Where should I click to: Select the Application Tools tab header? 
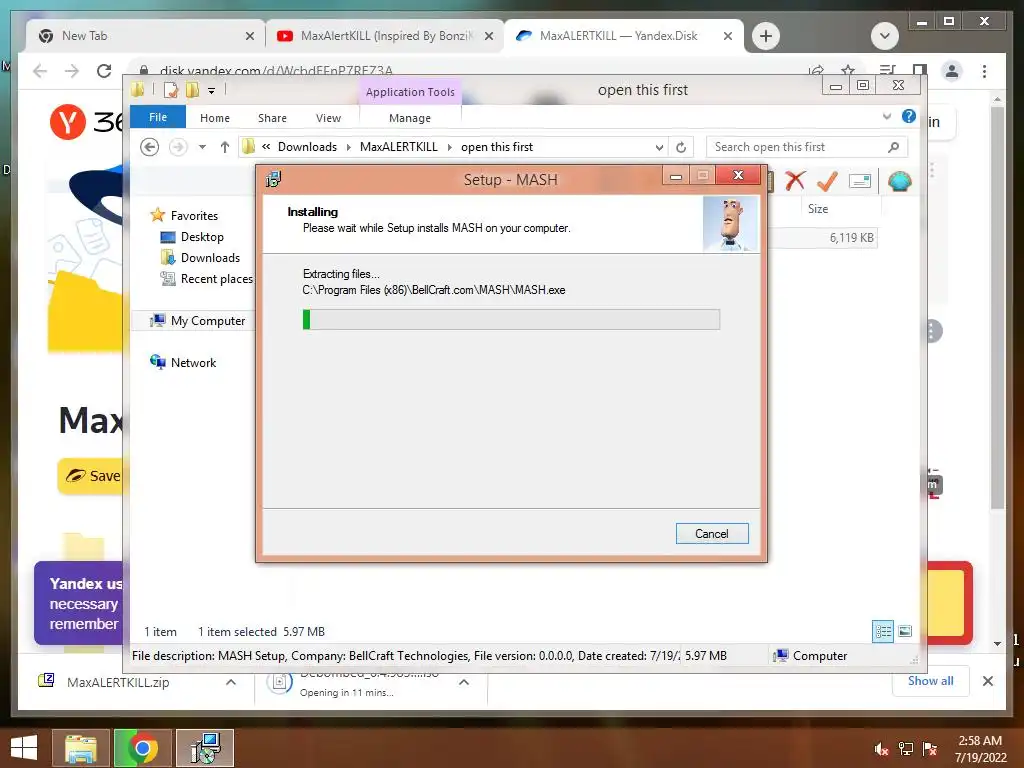(x=409, y=92)
